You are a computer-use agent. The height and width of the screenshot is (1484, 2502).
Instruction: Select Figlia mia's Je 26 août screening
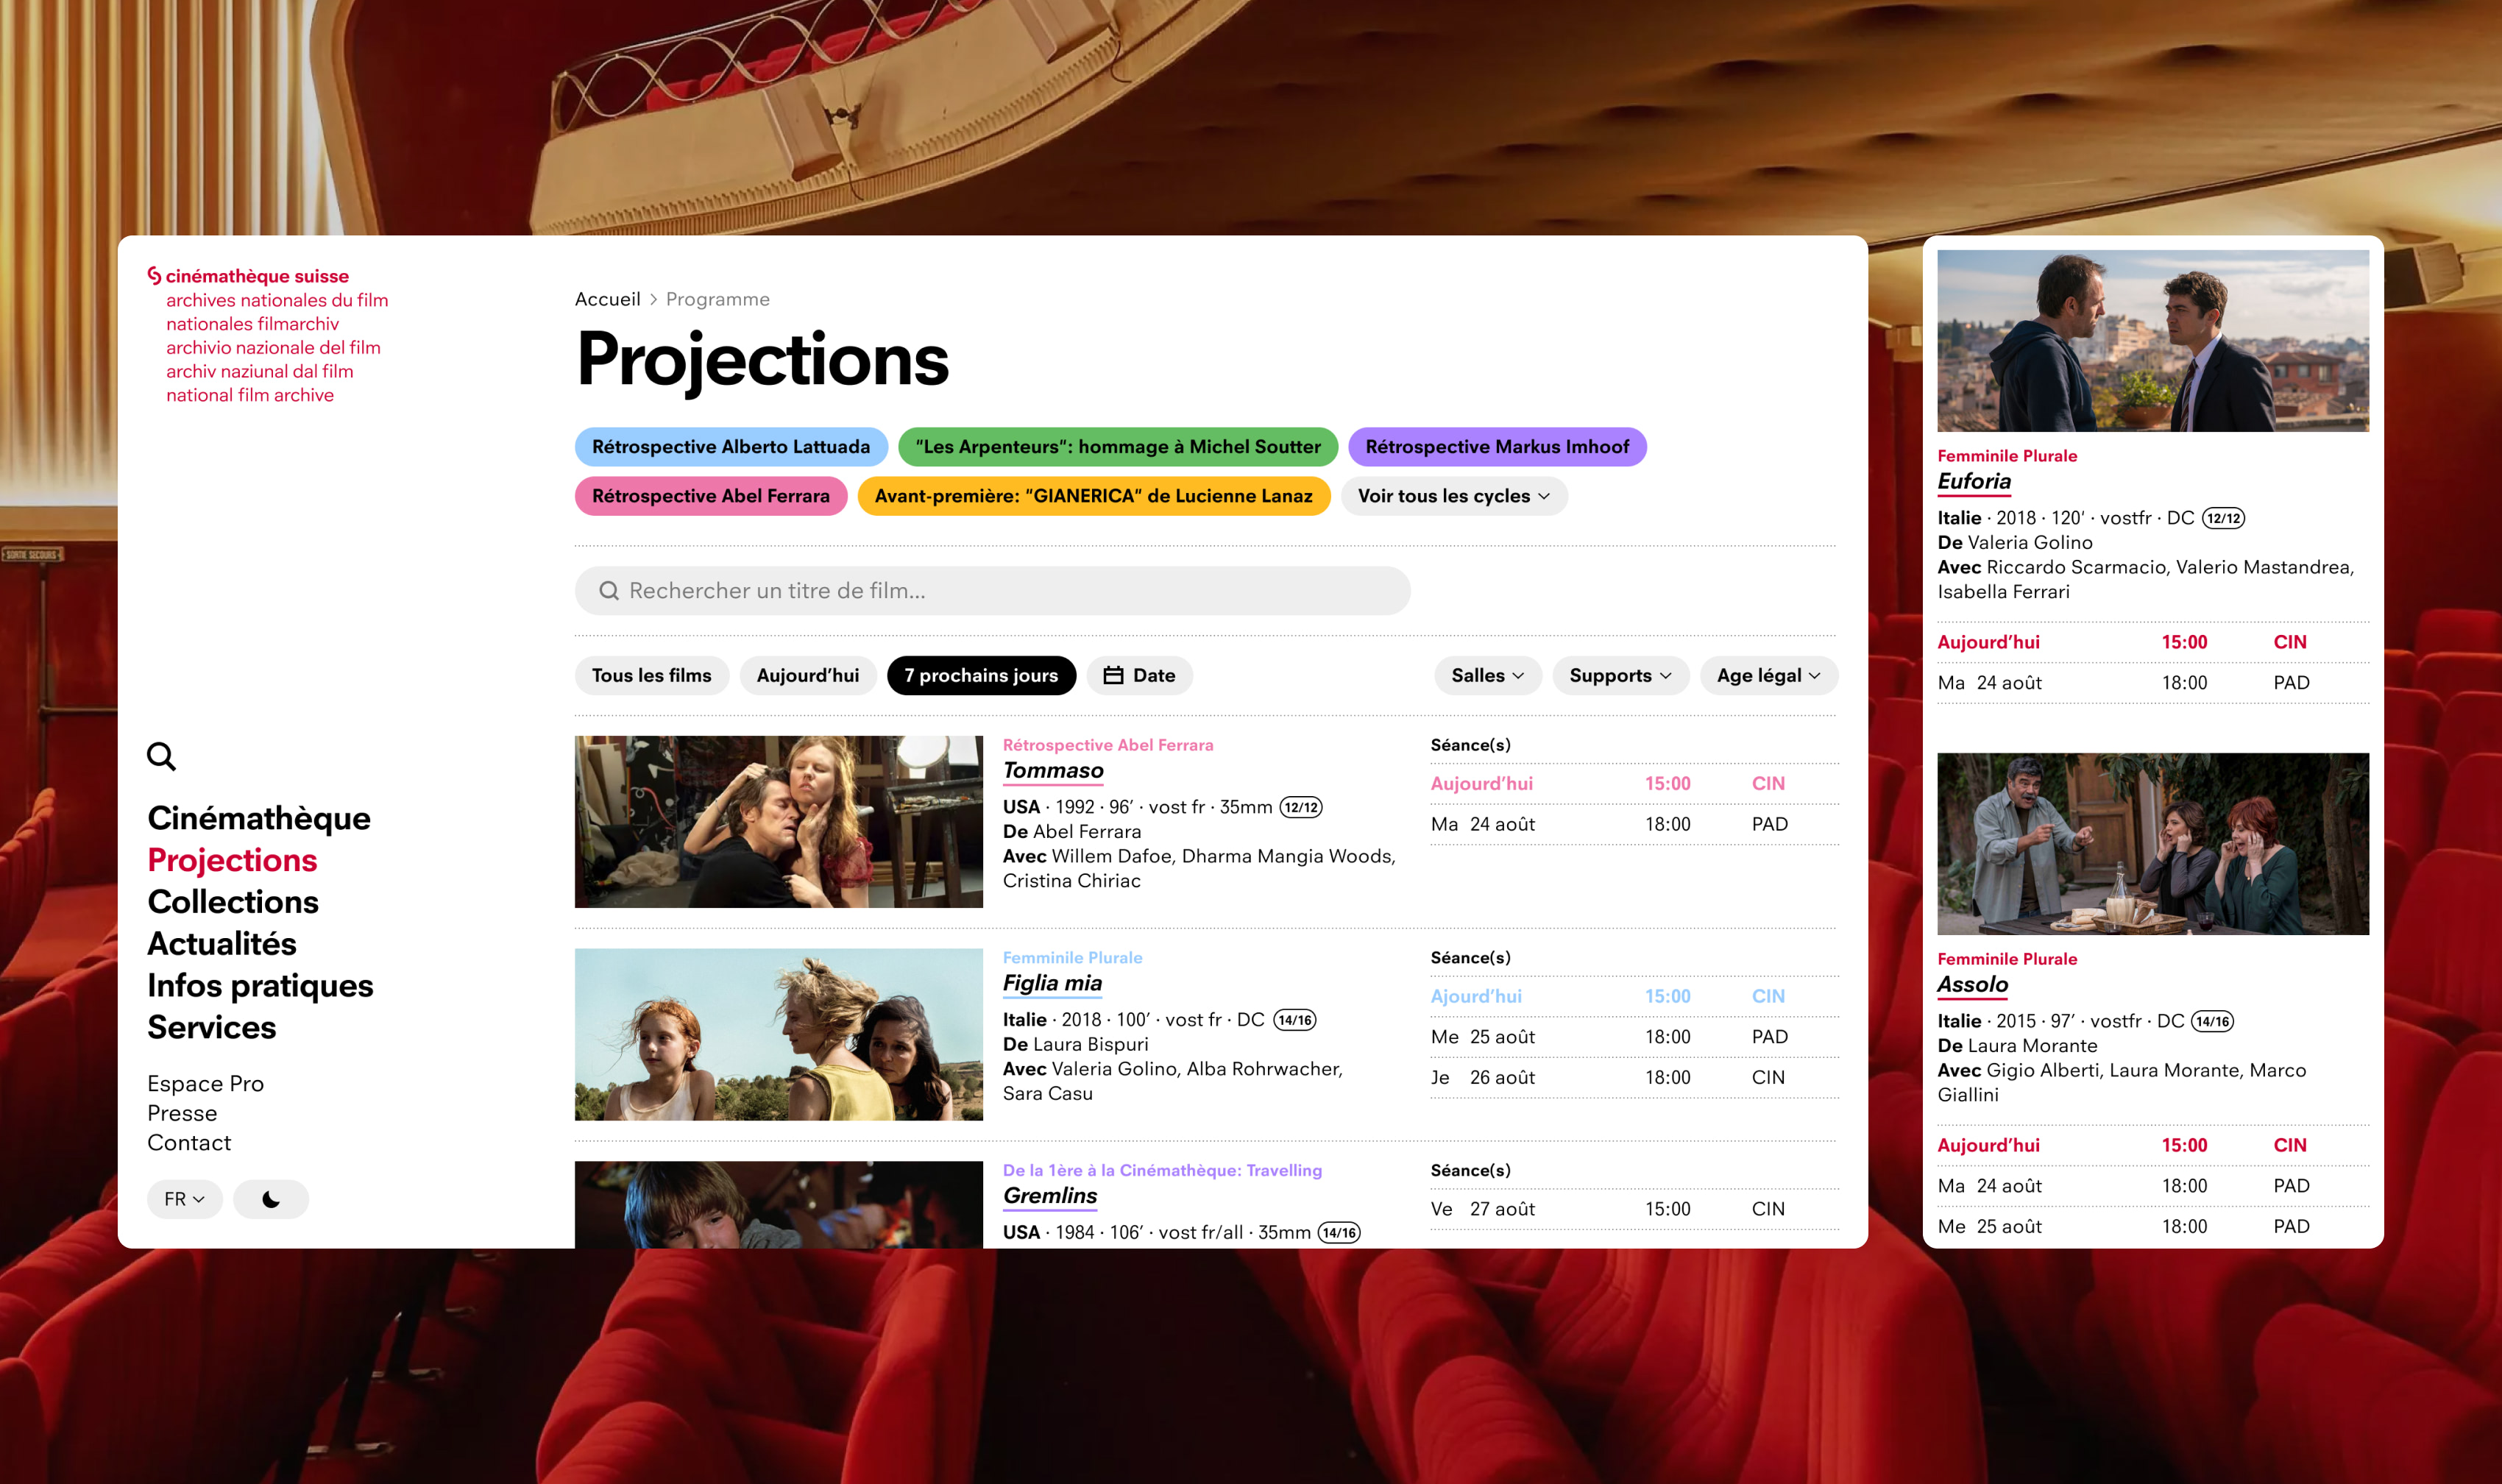(1634, 1078)
